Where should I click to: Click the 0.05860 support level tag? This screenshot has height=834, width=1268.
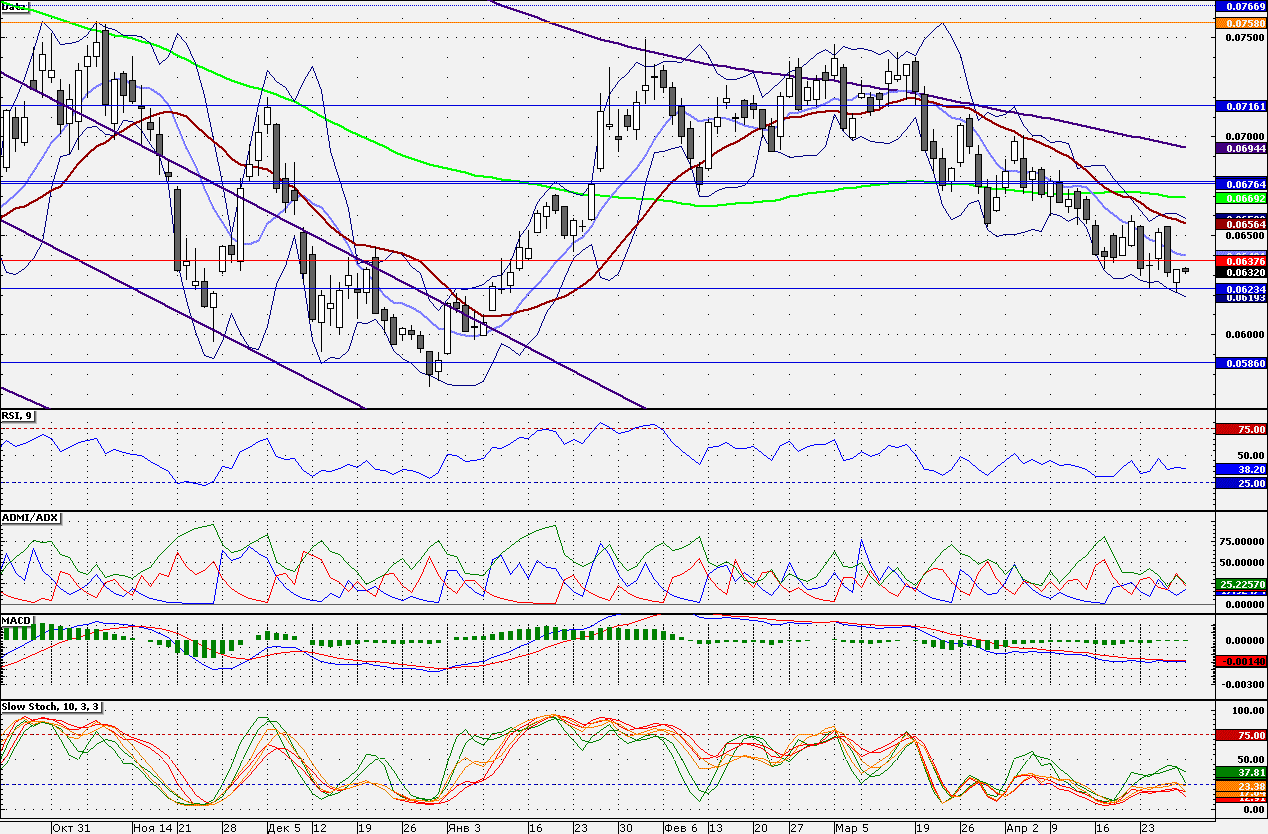[1241, 363]
